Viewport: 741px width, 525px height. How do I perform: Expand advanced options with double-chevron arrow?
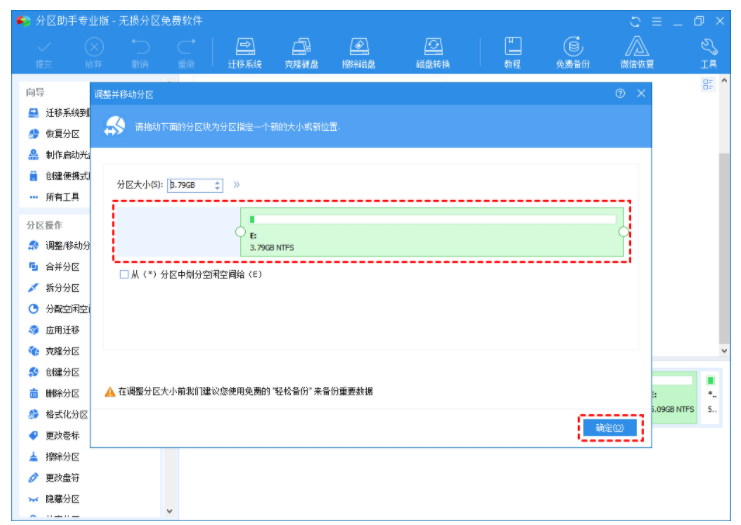[237, 185]
